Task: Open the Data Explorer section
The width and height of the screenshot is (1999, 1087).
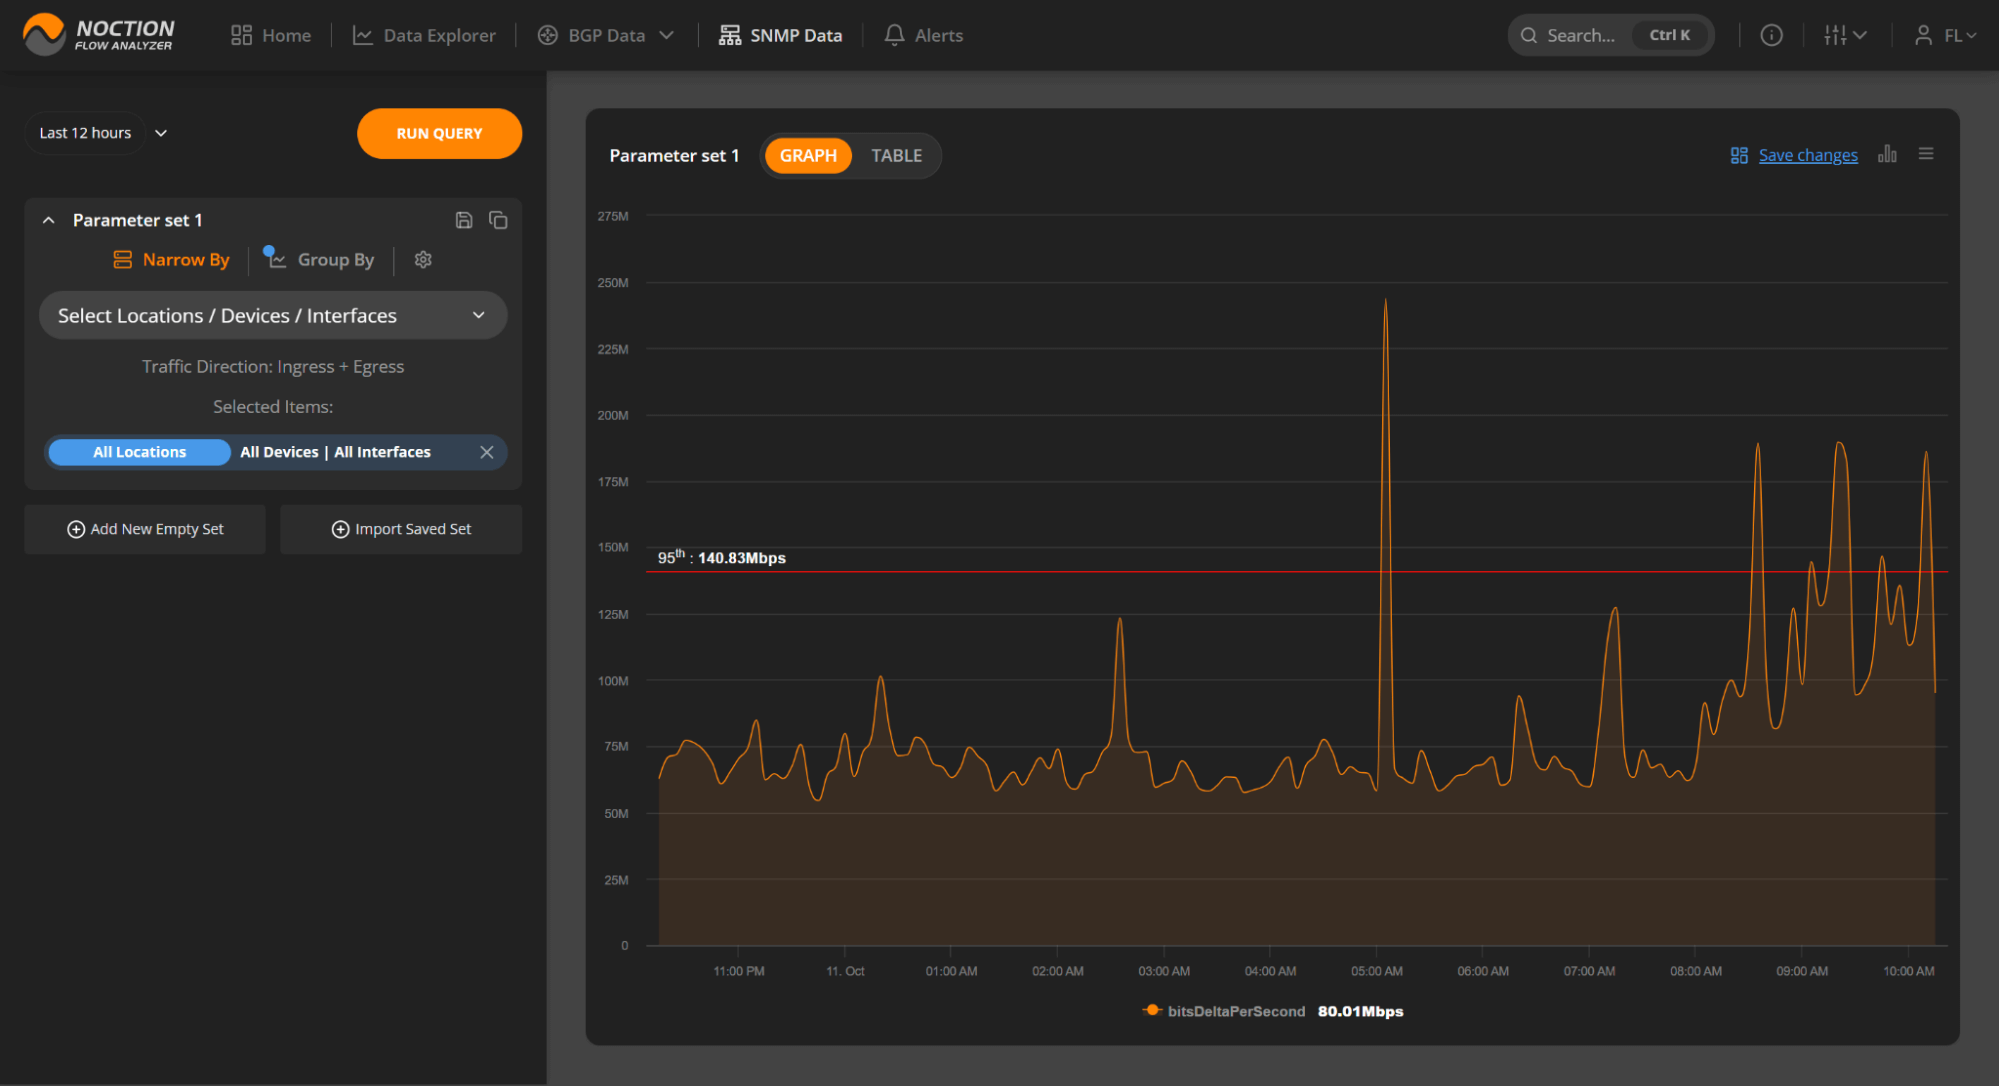Action: point(424,35)
